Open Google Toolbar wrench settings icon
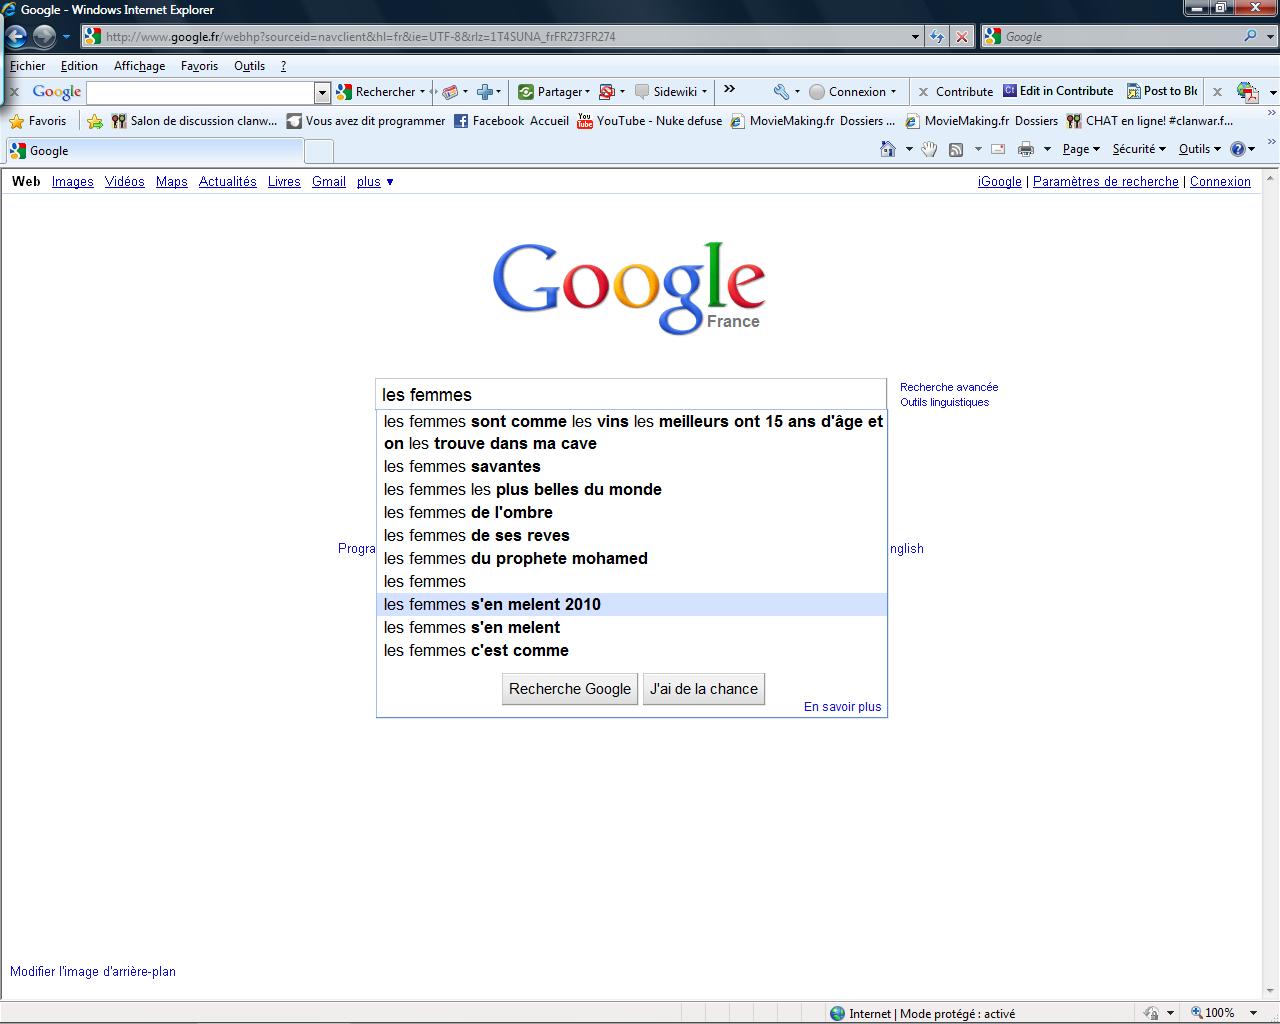1280x1024 pixels. click(x=779, y=91)
